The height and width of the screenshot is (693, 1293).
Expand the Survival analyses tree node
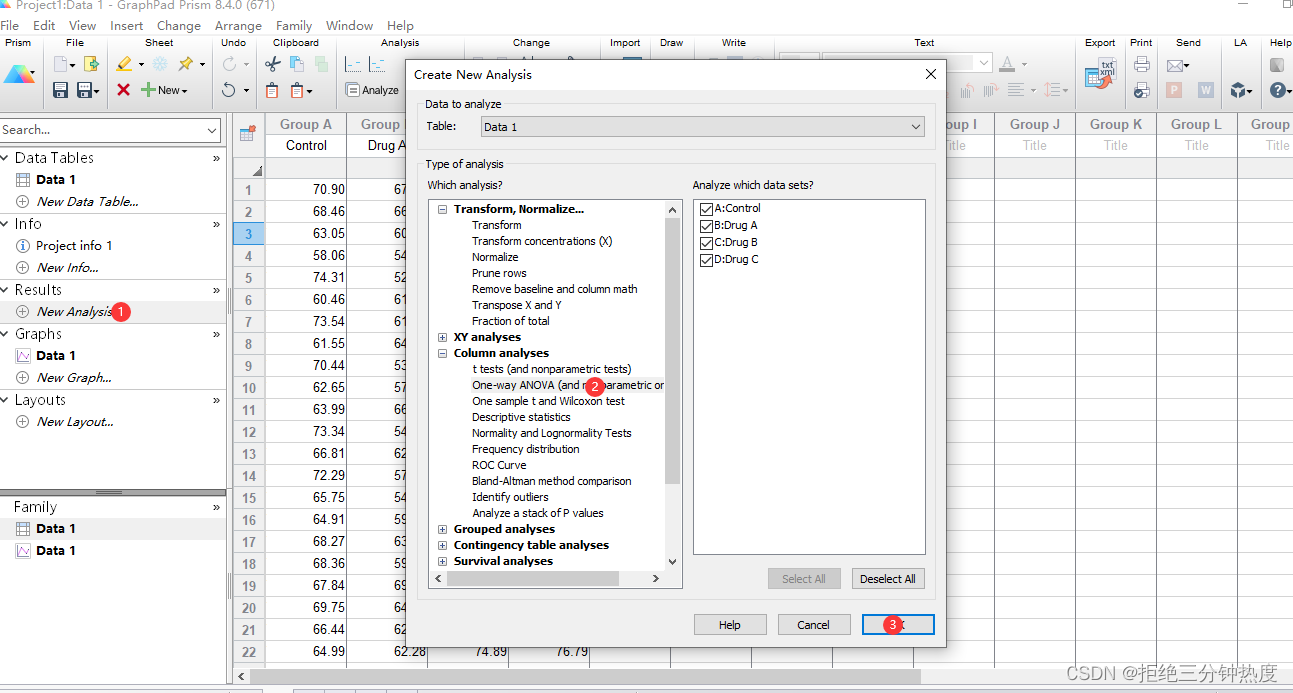[442, 561]
